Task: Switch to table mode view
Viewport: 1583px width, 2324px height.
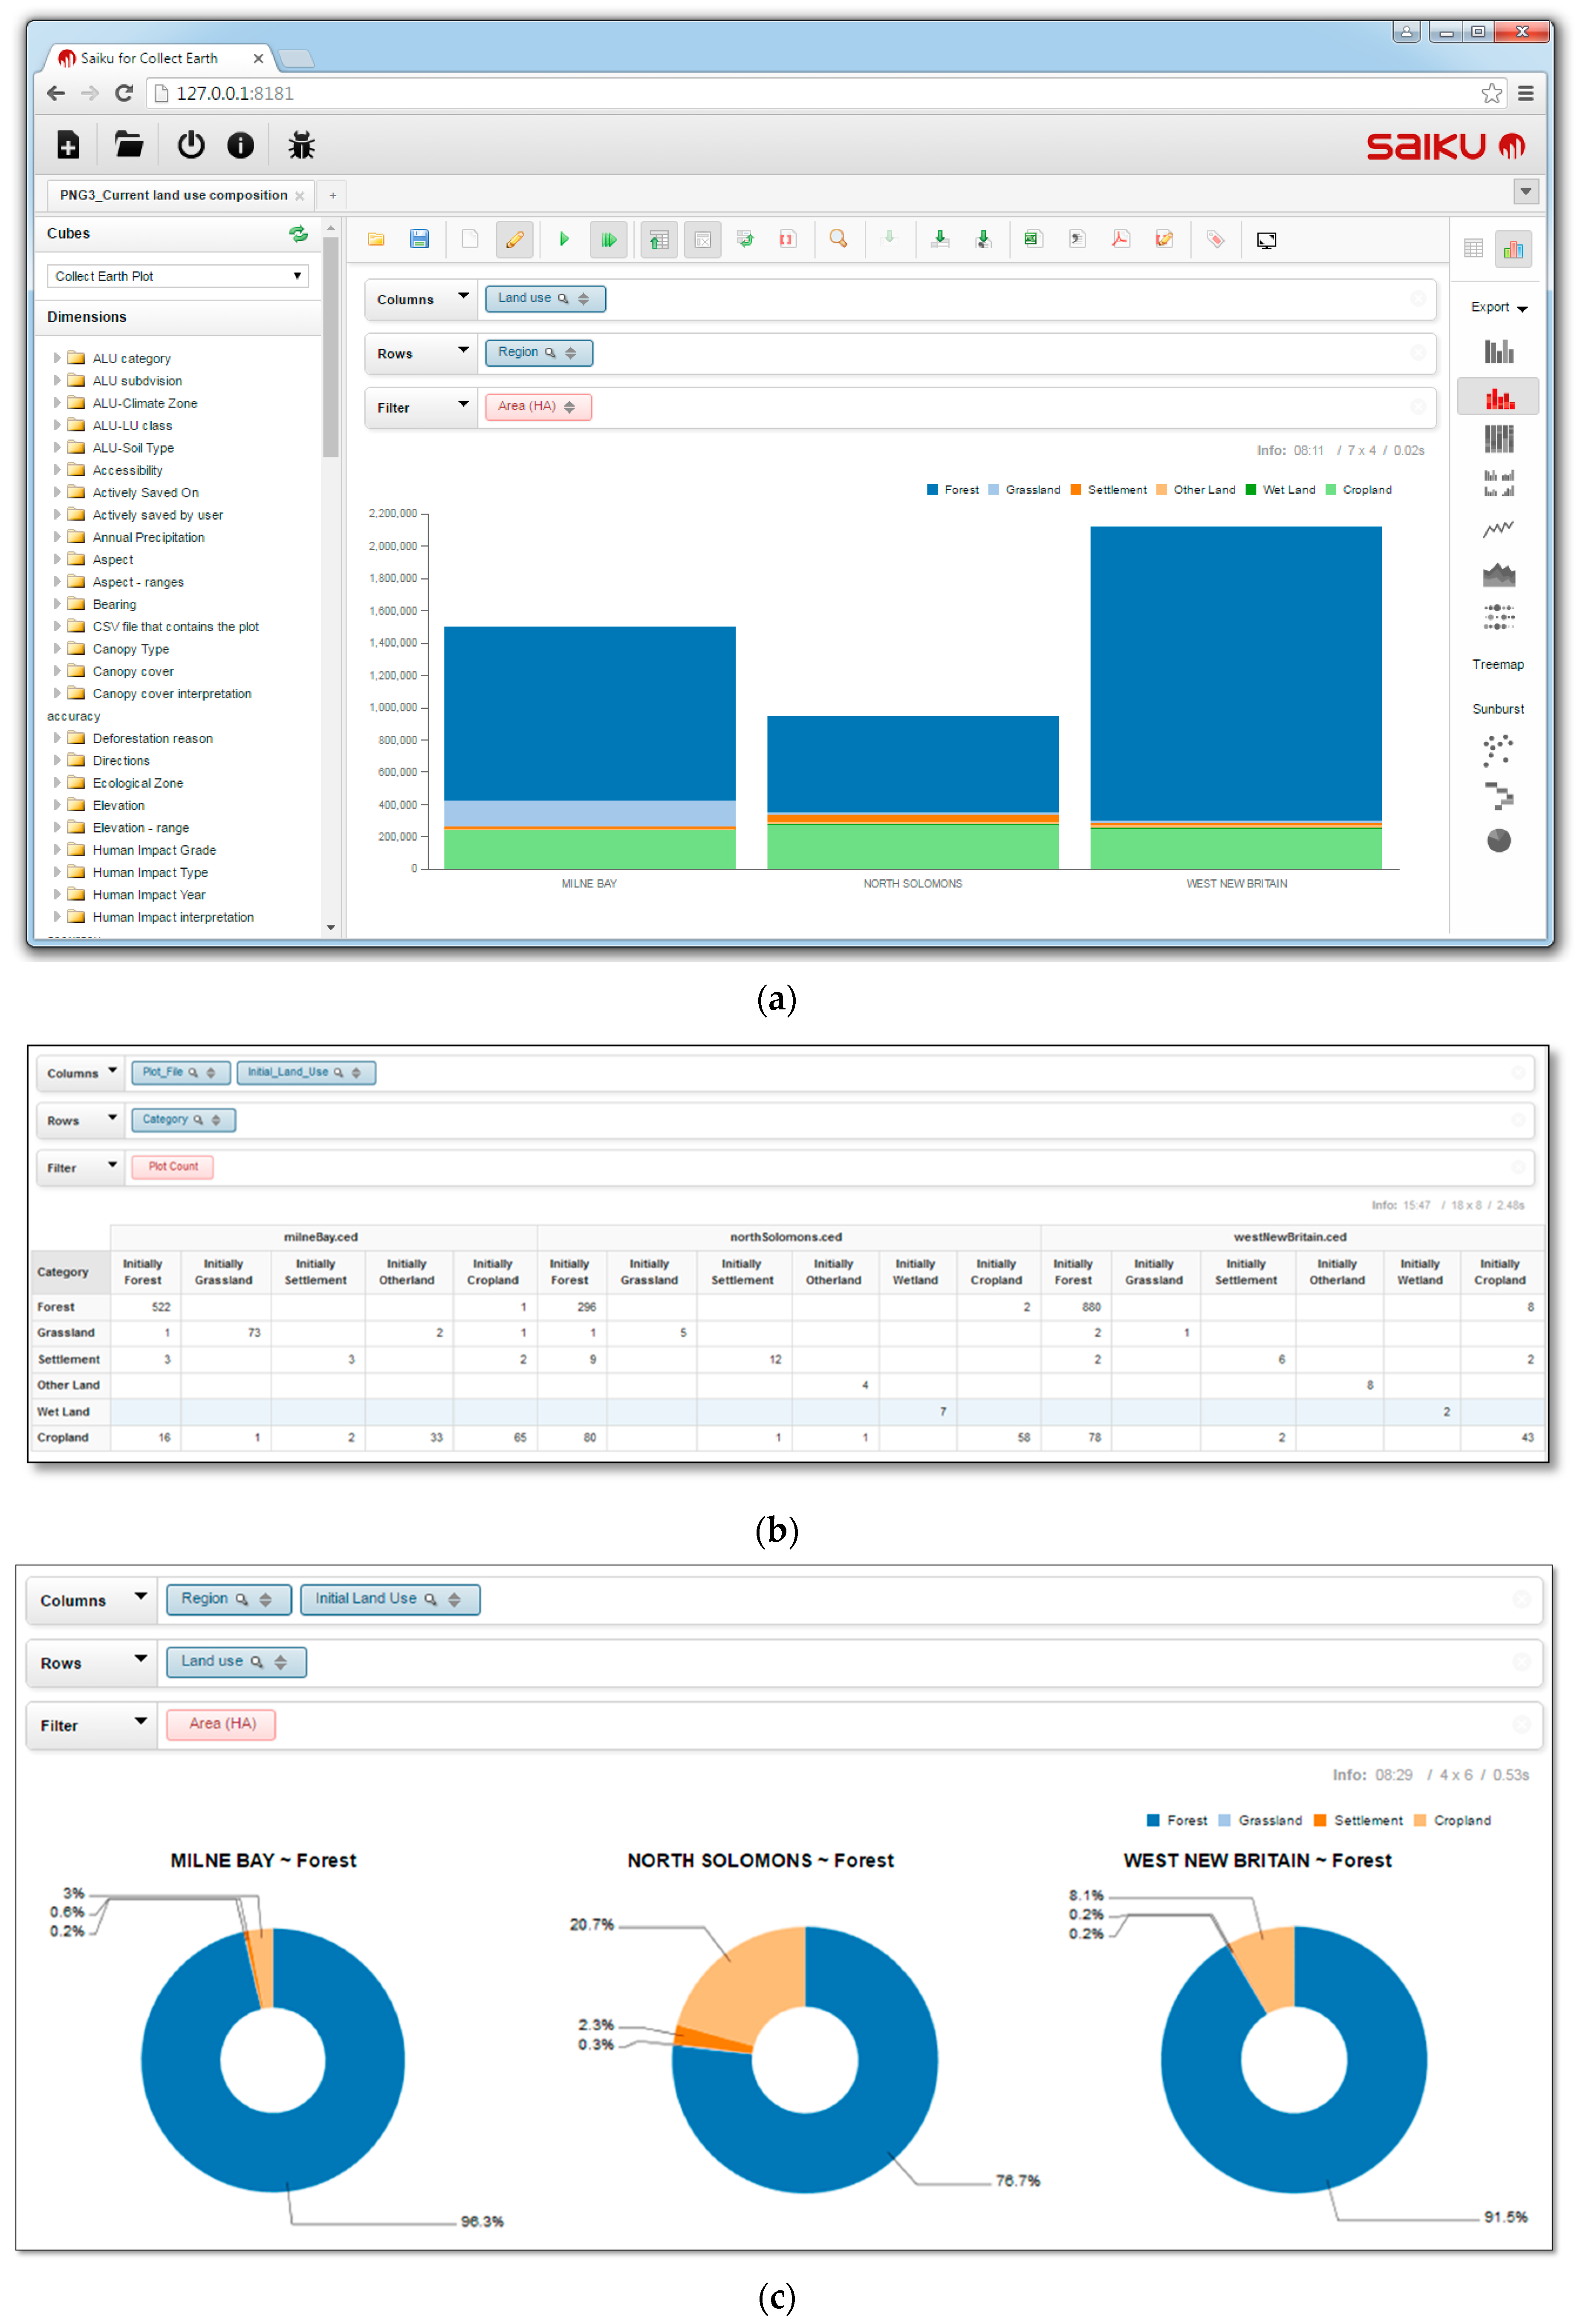Action: (1473, 249)
